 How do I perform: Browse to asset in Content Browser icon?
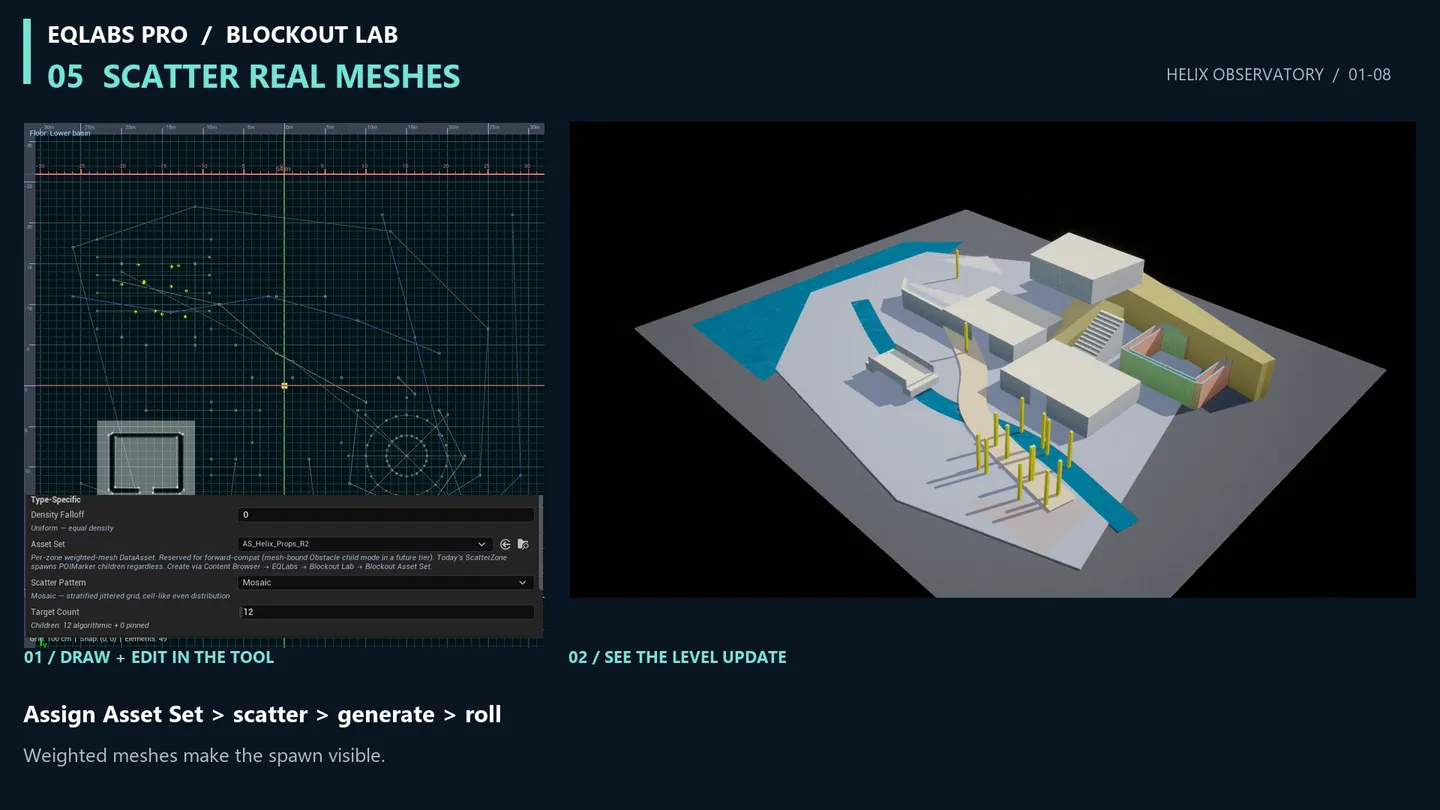522,544
